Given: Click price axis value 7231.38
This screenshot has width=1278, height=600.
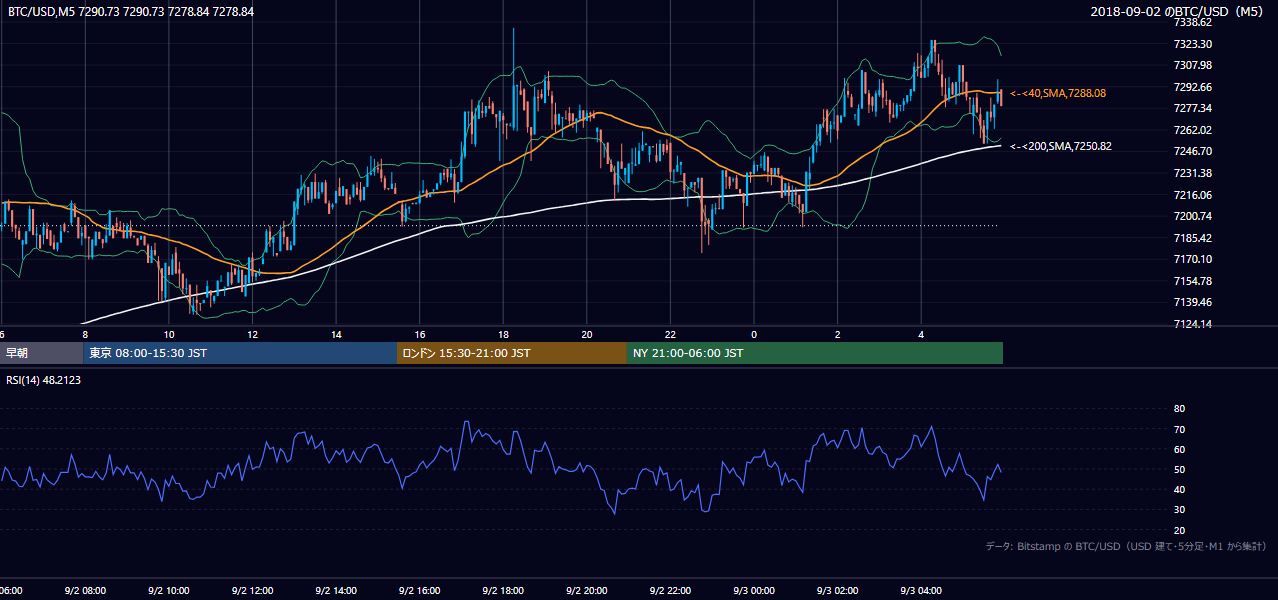Looking at the screenshot, I should tap(1193, 173).
